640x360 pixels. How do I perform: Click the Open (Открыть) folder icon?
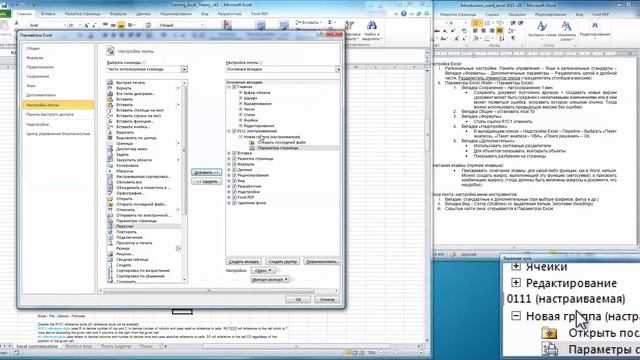click(x=110, y=199)
